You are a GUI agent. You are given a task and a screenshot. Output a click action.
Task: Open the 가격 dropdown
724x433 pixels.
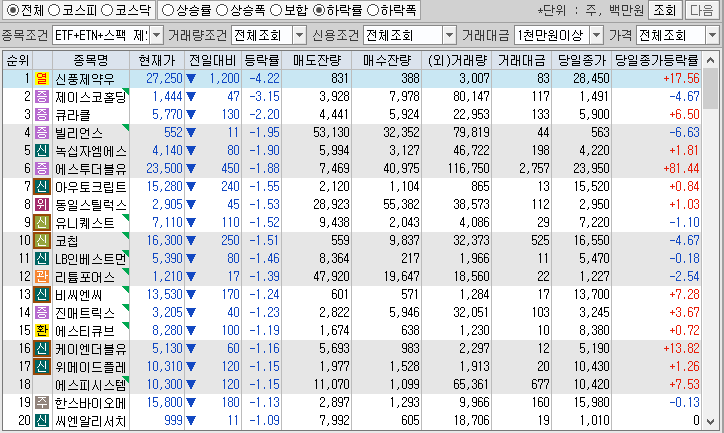coord(712,35)
